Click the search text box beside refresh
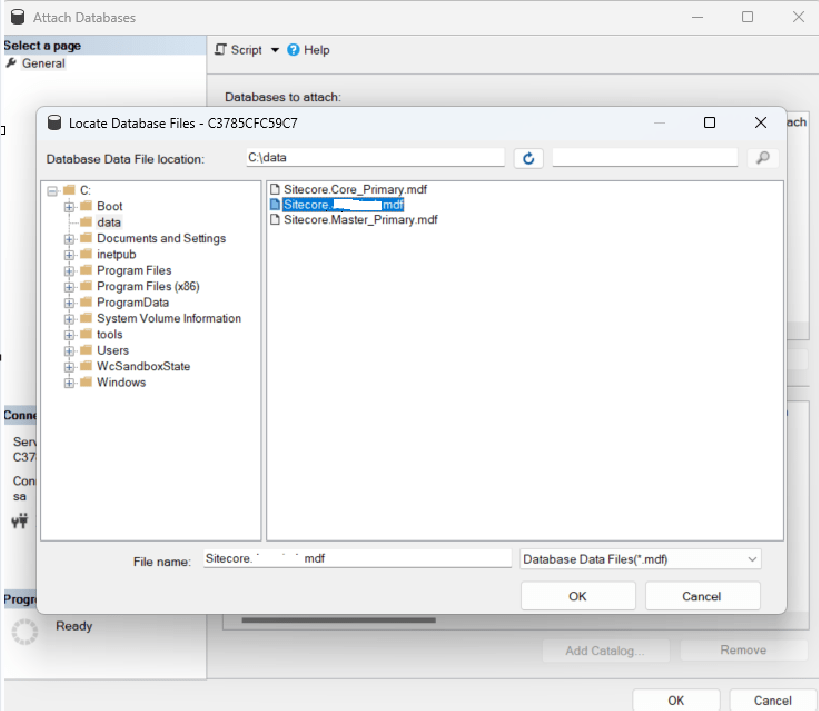This screenshot has height=711, width=819. click(645, 158)
